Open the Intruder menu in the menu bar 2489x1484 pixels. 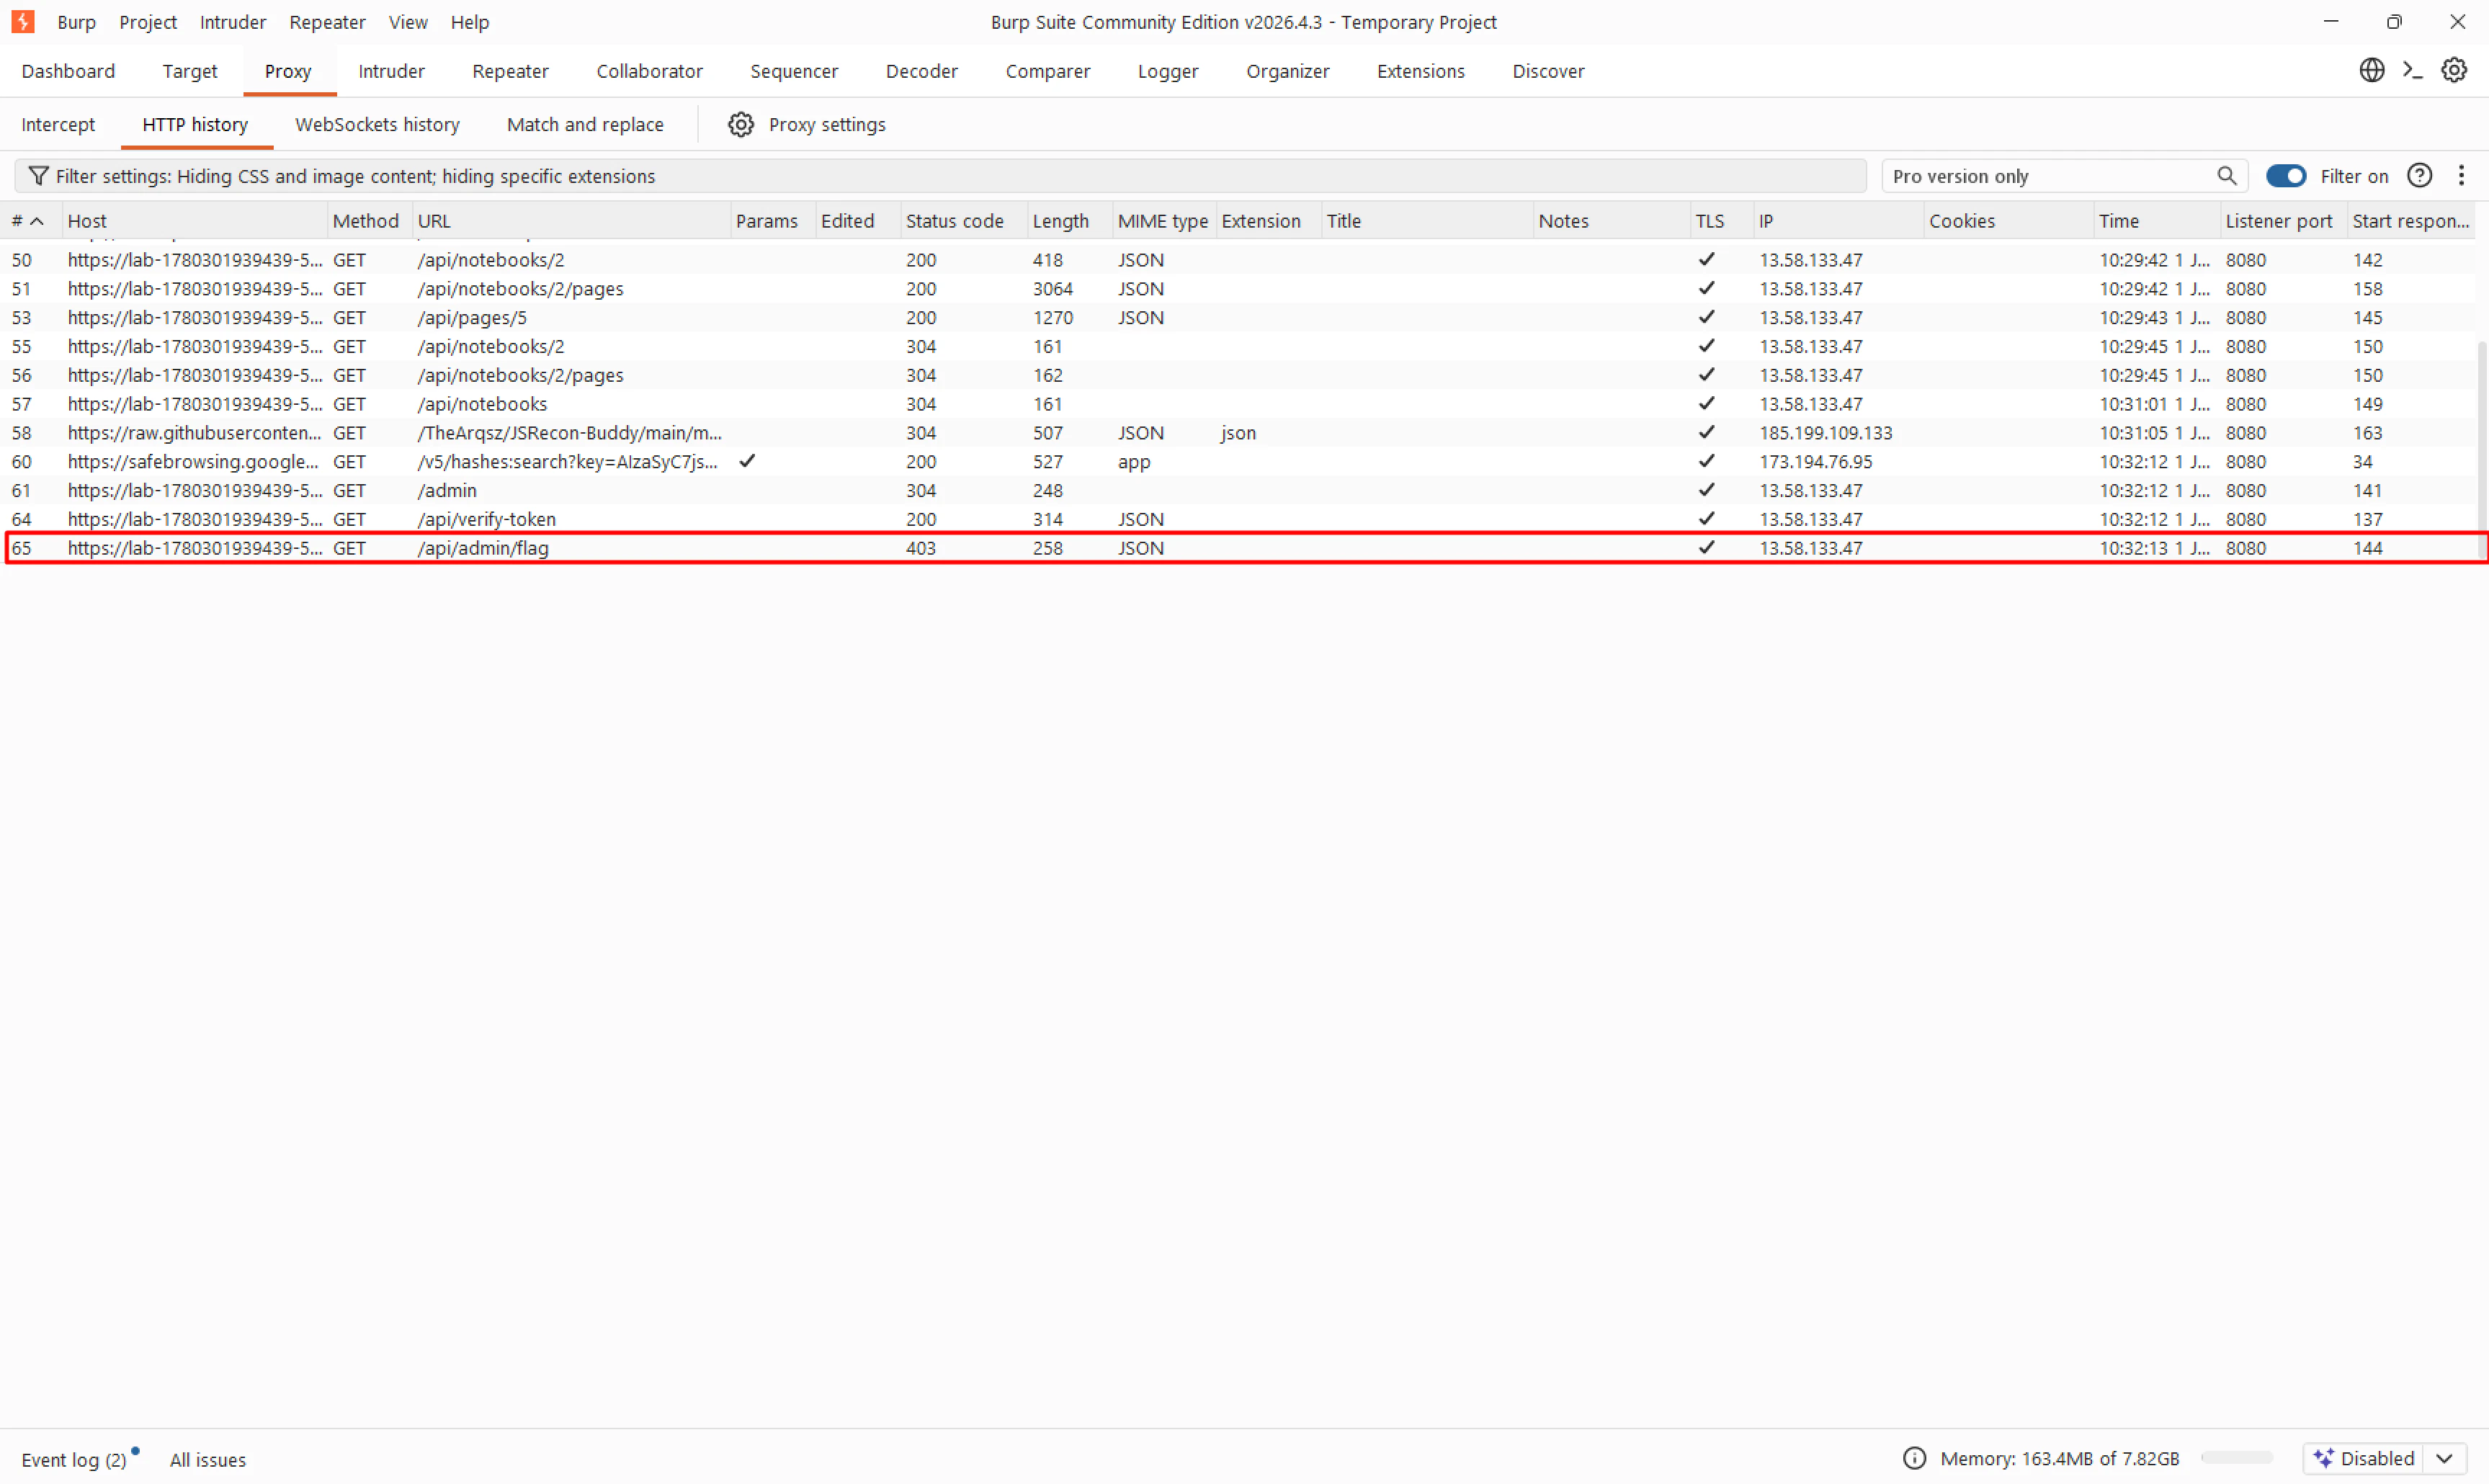[x=232, y=22]
